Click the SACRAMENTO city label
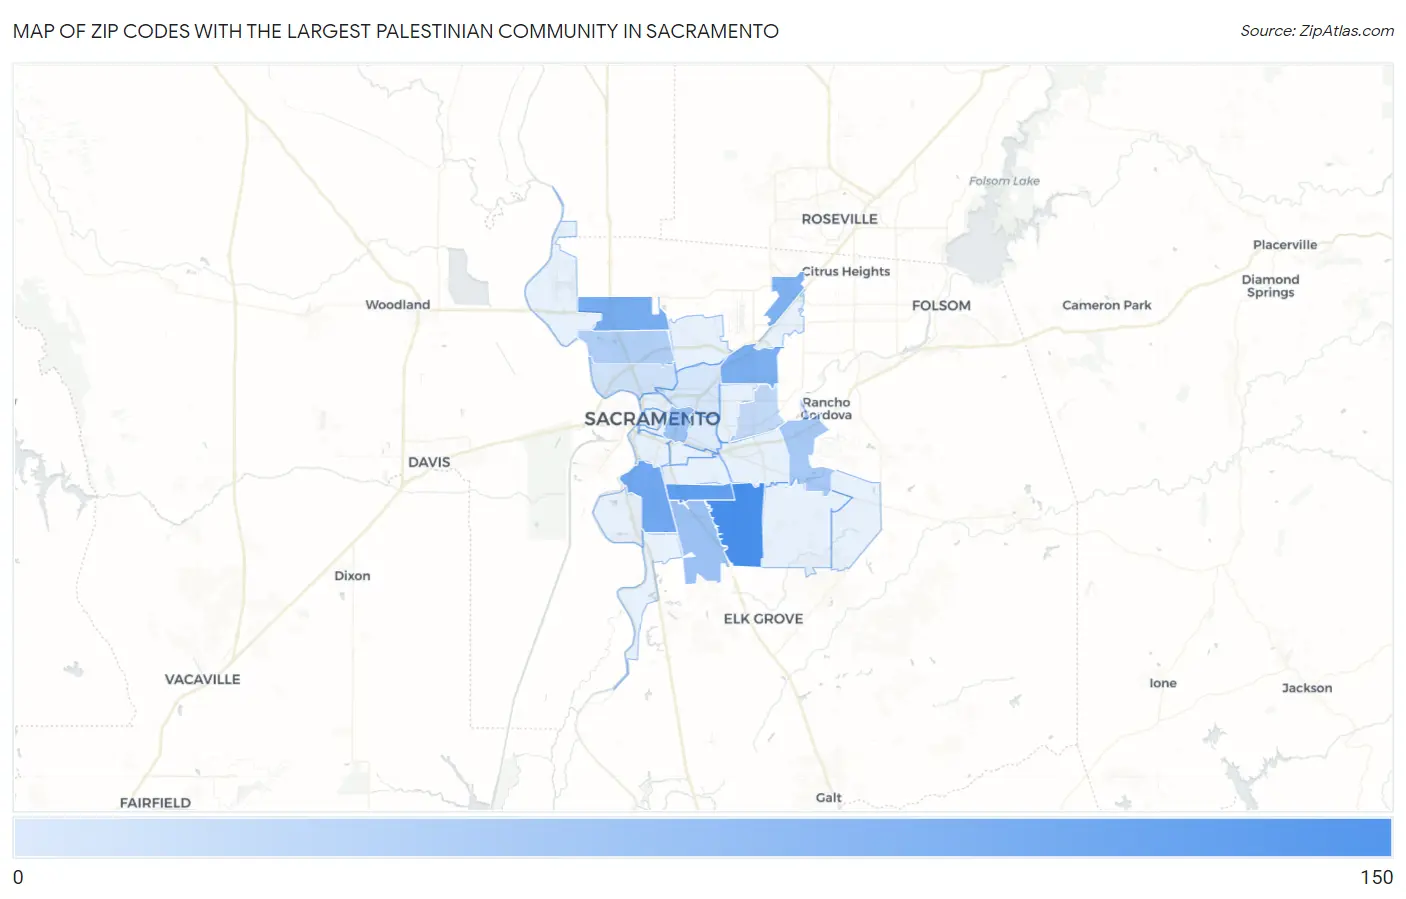Viewport: 1406px width, 899px height. [x=652, y=419]
